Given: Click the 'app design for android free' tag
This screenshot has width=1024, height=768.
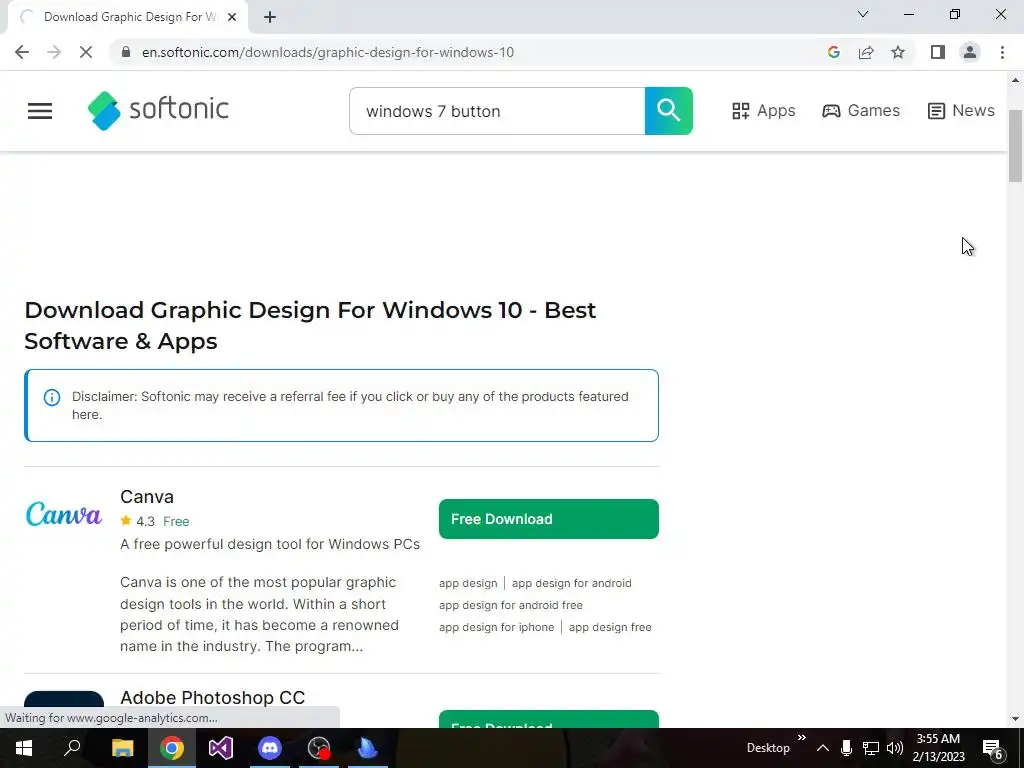Looking at the screenshot, I should click(x=511, y=605).
